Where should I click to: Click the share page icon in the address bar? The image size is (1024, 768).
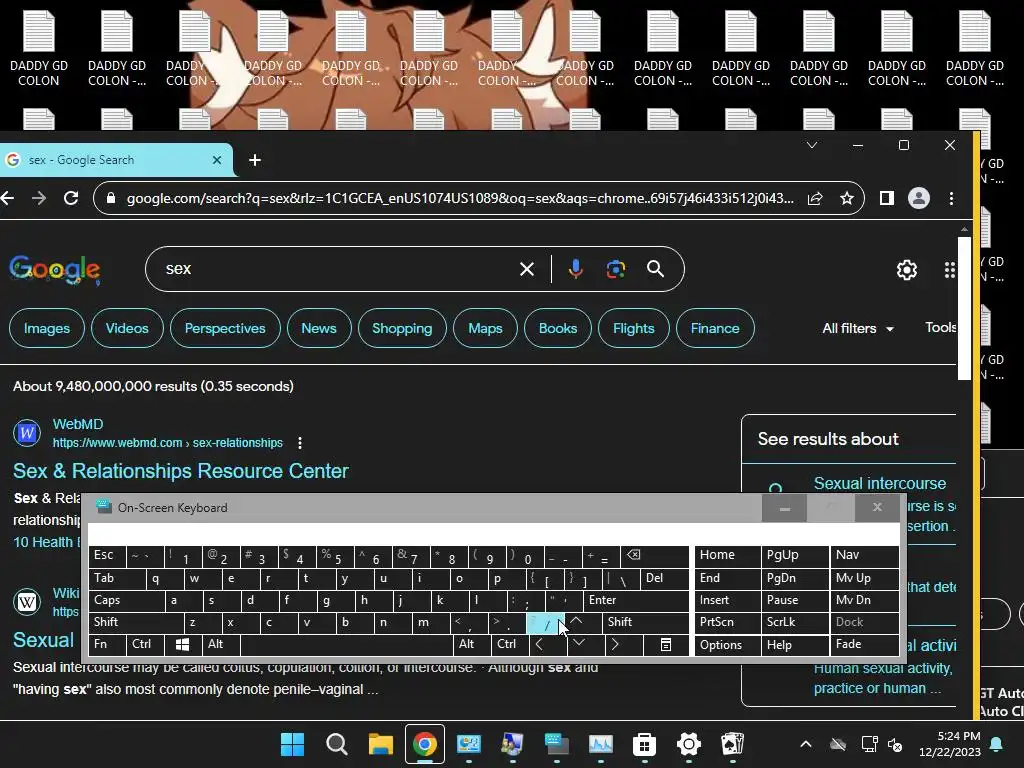(815, 198)
